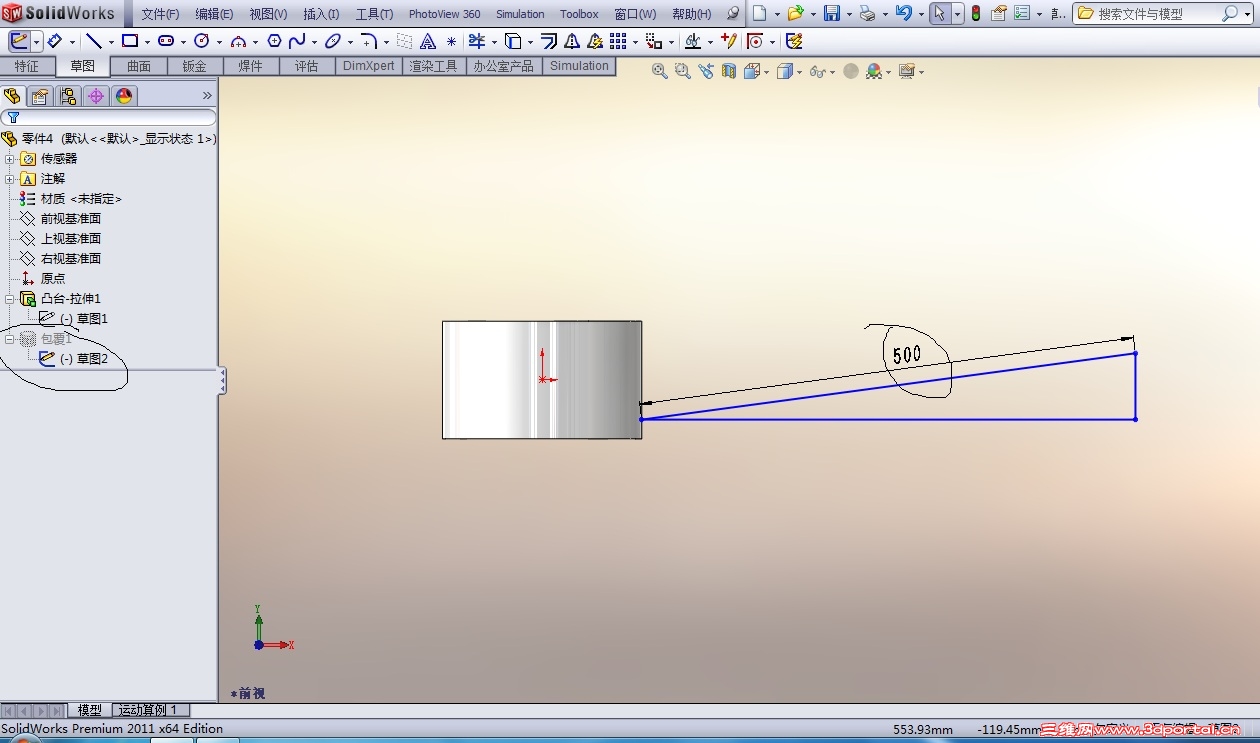
Task: Select 材质 <未指定> tree item
Action: pyautogui.click(x=81, y=199)
